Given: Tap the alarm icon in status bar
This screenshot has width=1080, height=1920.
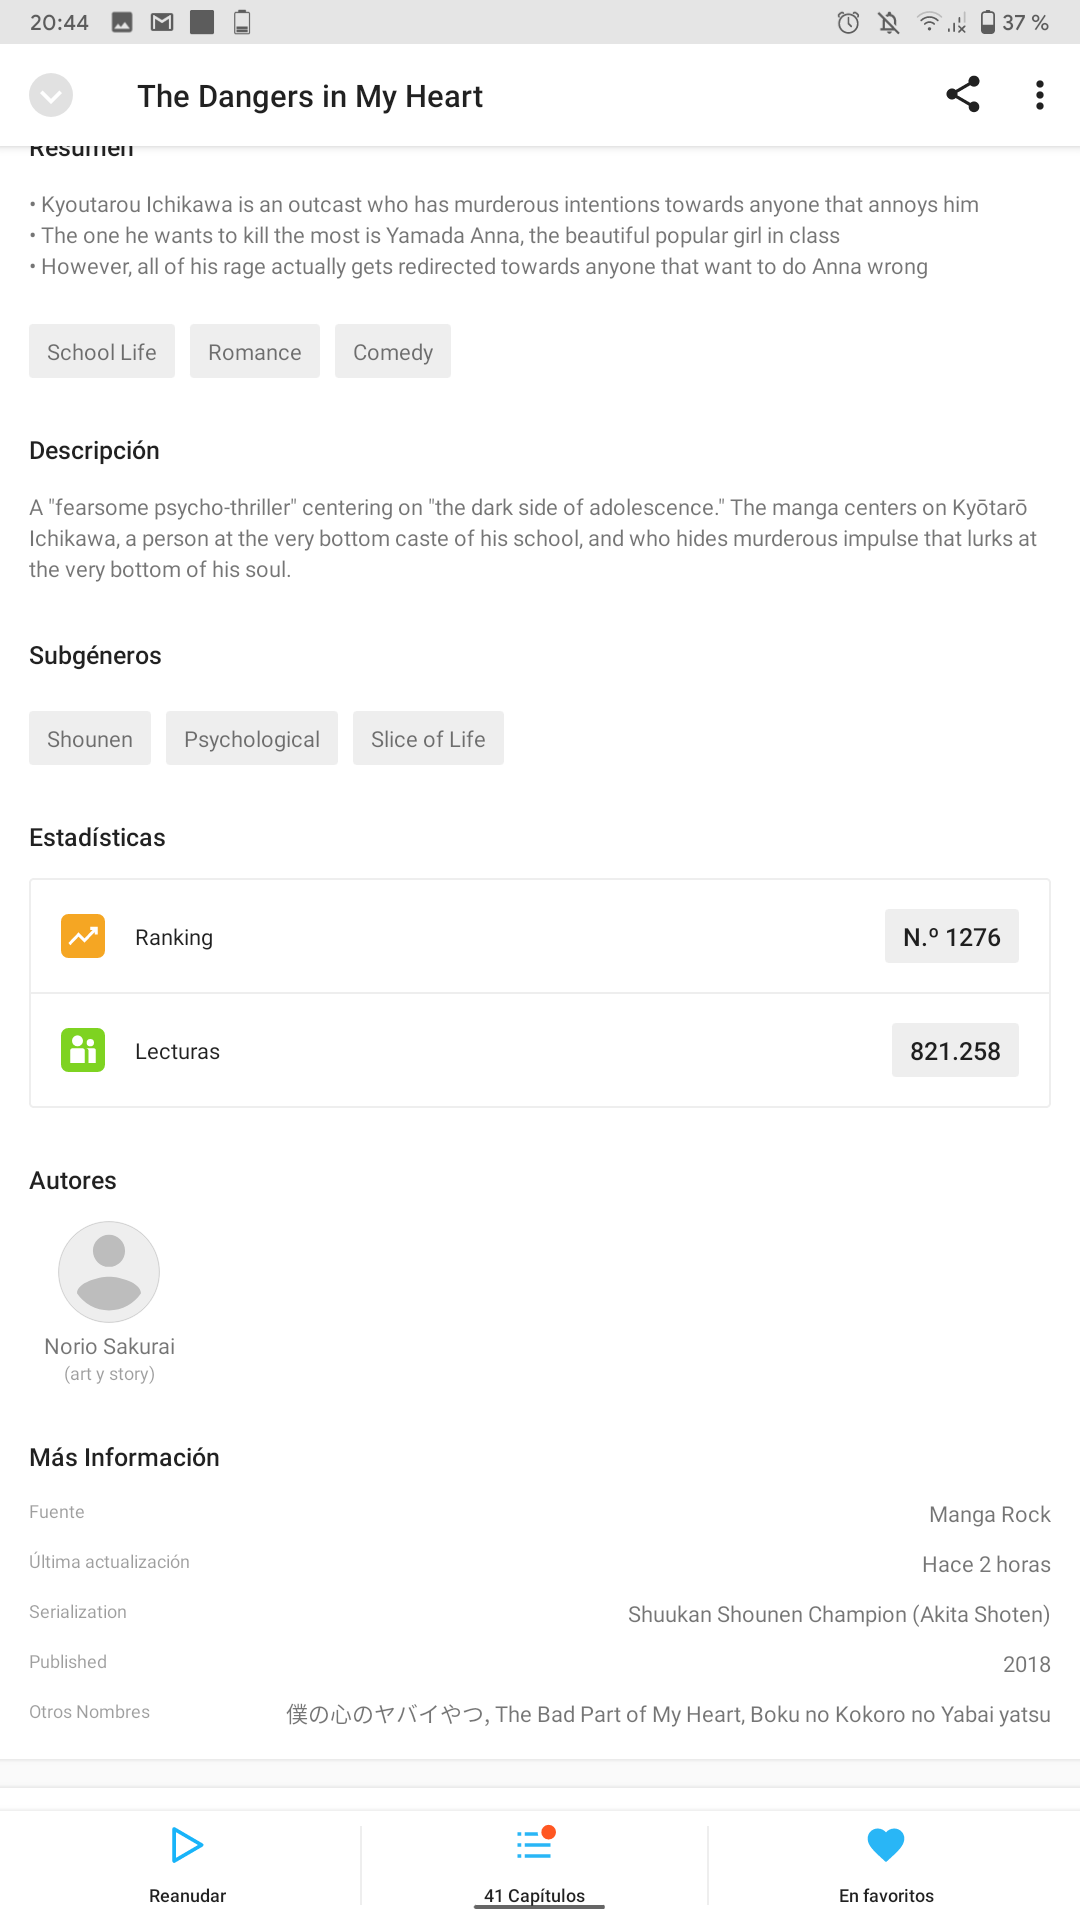Looking at the screenshot, I should pos(848,22).
